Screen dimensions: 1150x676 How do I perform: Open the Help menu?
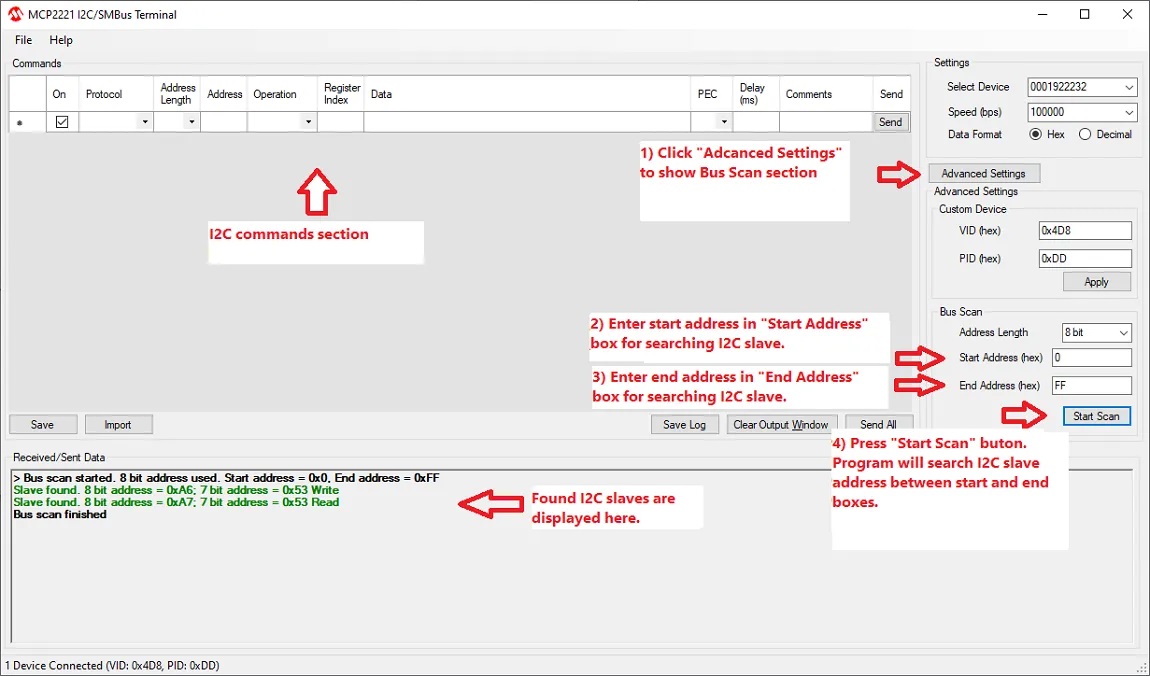point(61,40)
